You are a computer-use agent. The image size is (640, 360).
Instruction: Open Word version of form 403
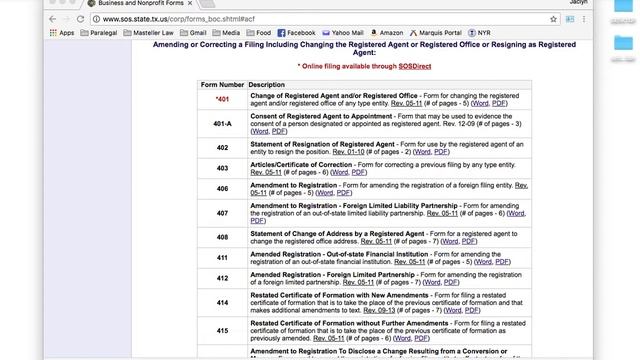coord(340,172)
